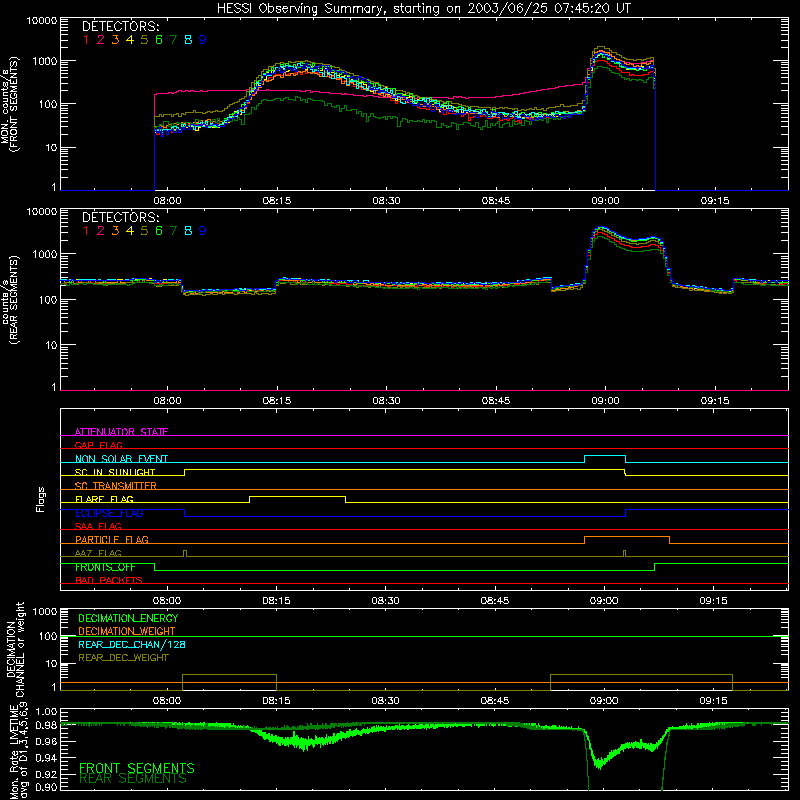
Task: Select detector number 5 in the front segments legend
Action: 144,40
